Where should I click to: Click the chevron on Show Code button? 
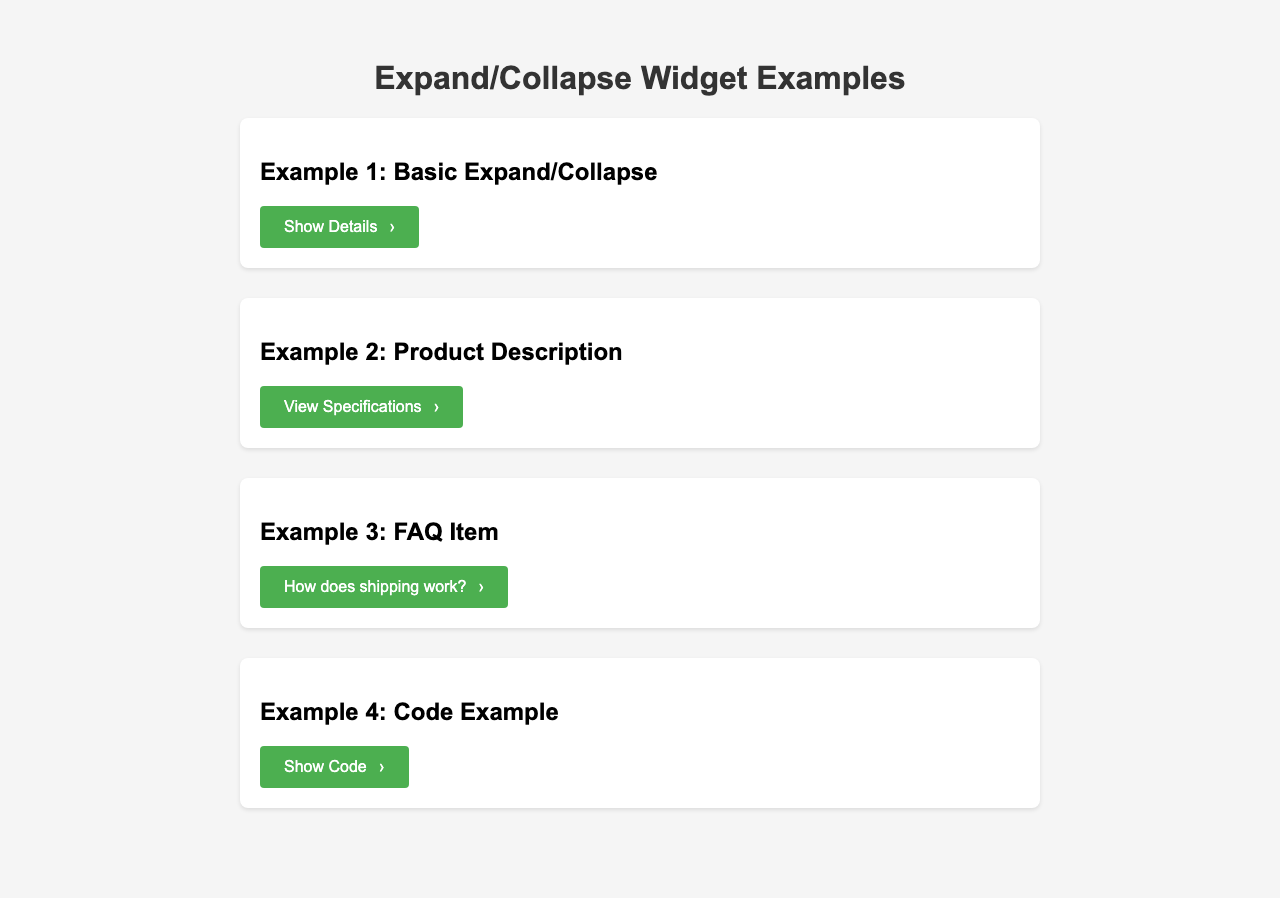381,767
